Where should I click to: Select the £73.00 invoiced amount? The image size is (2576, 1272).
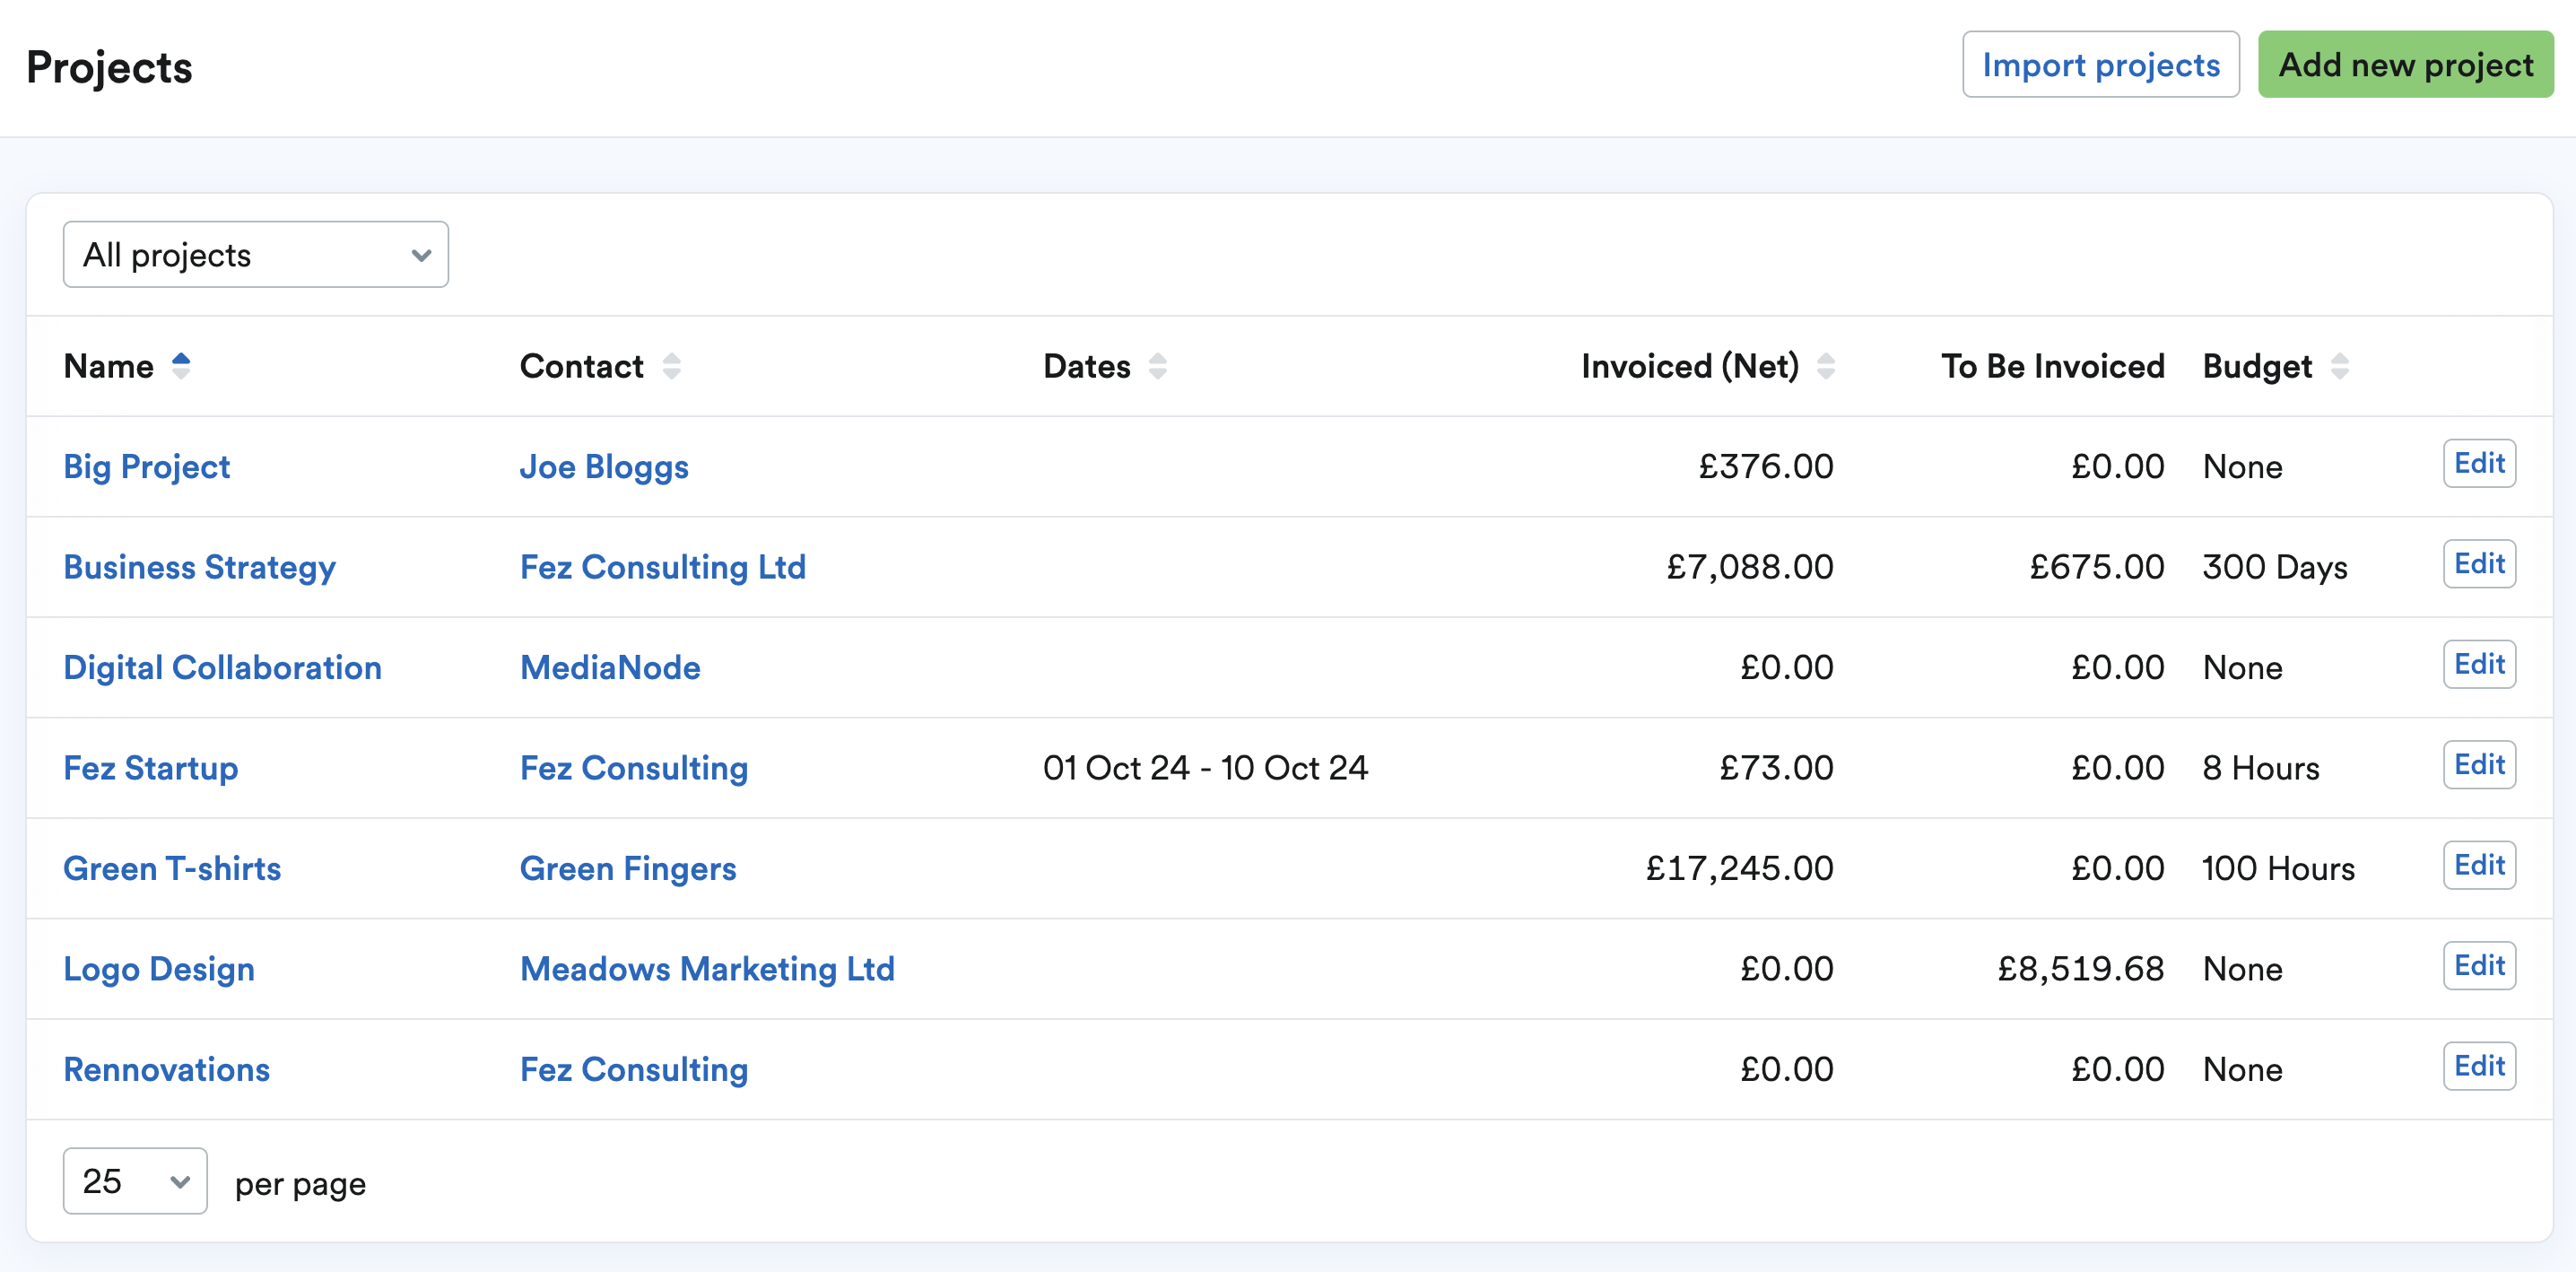[1776, 768]
